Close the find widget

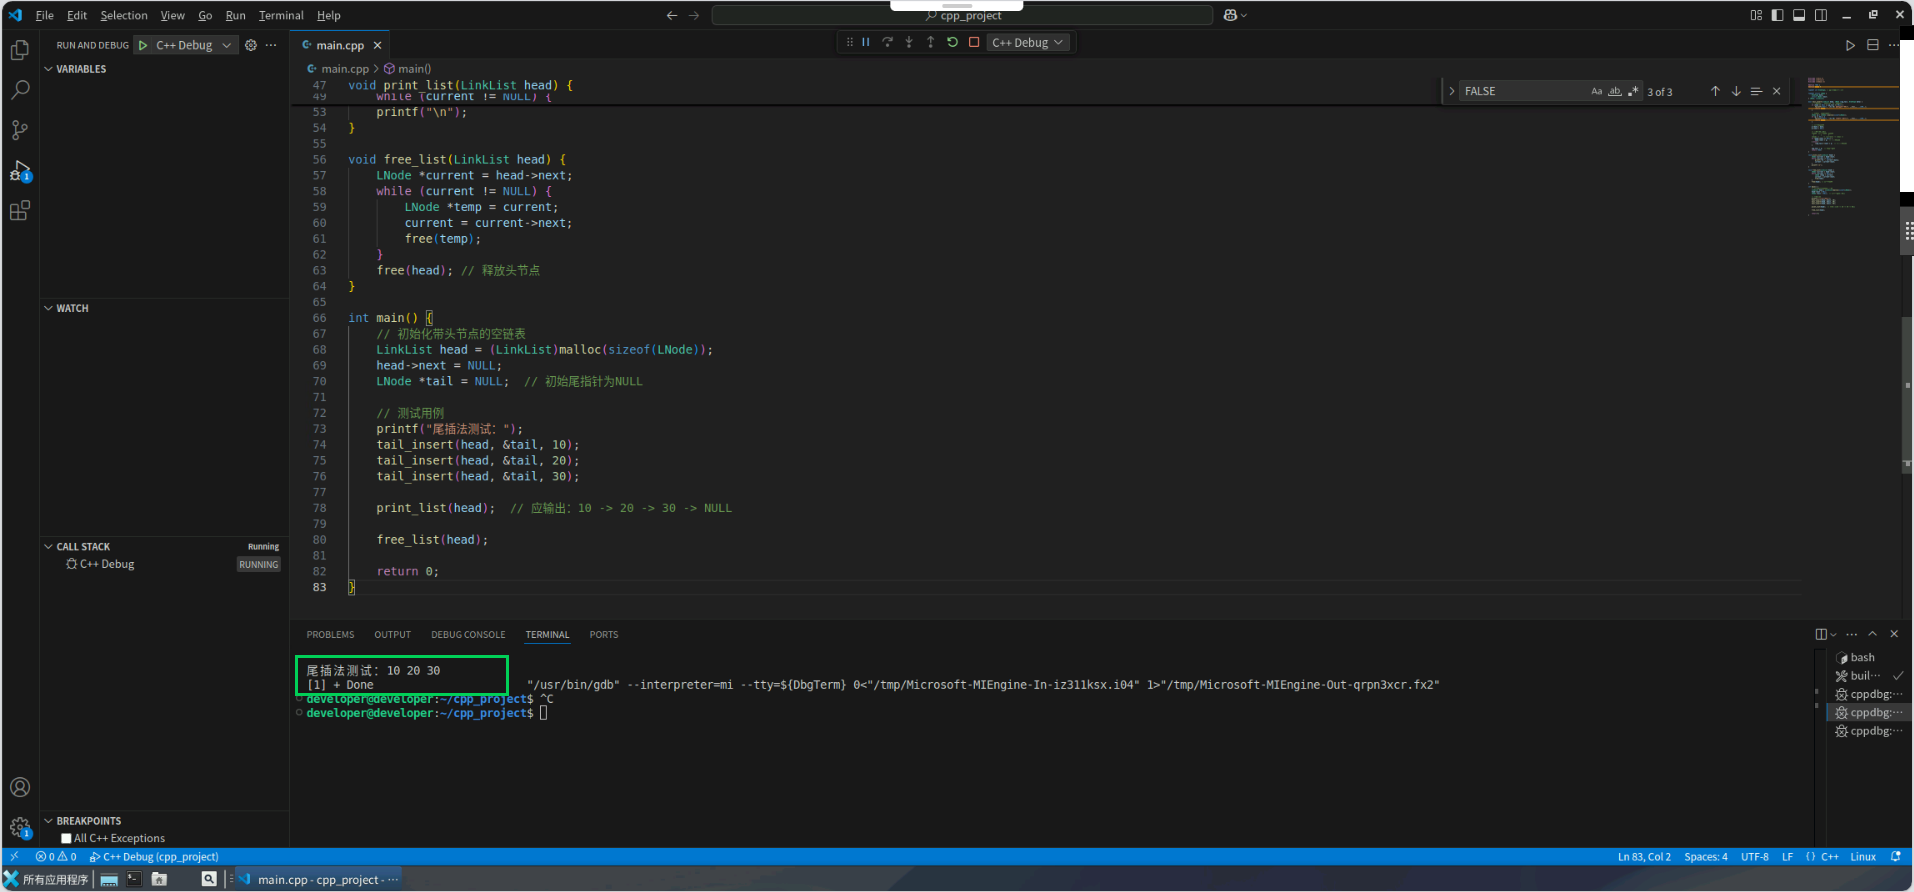coord(1777,91)
